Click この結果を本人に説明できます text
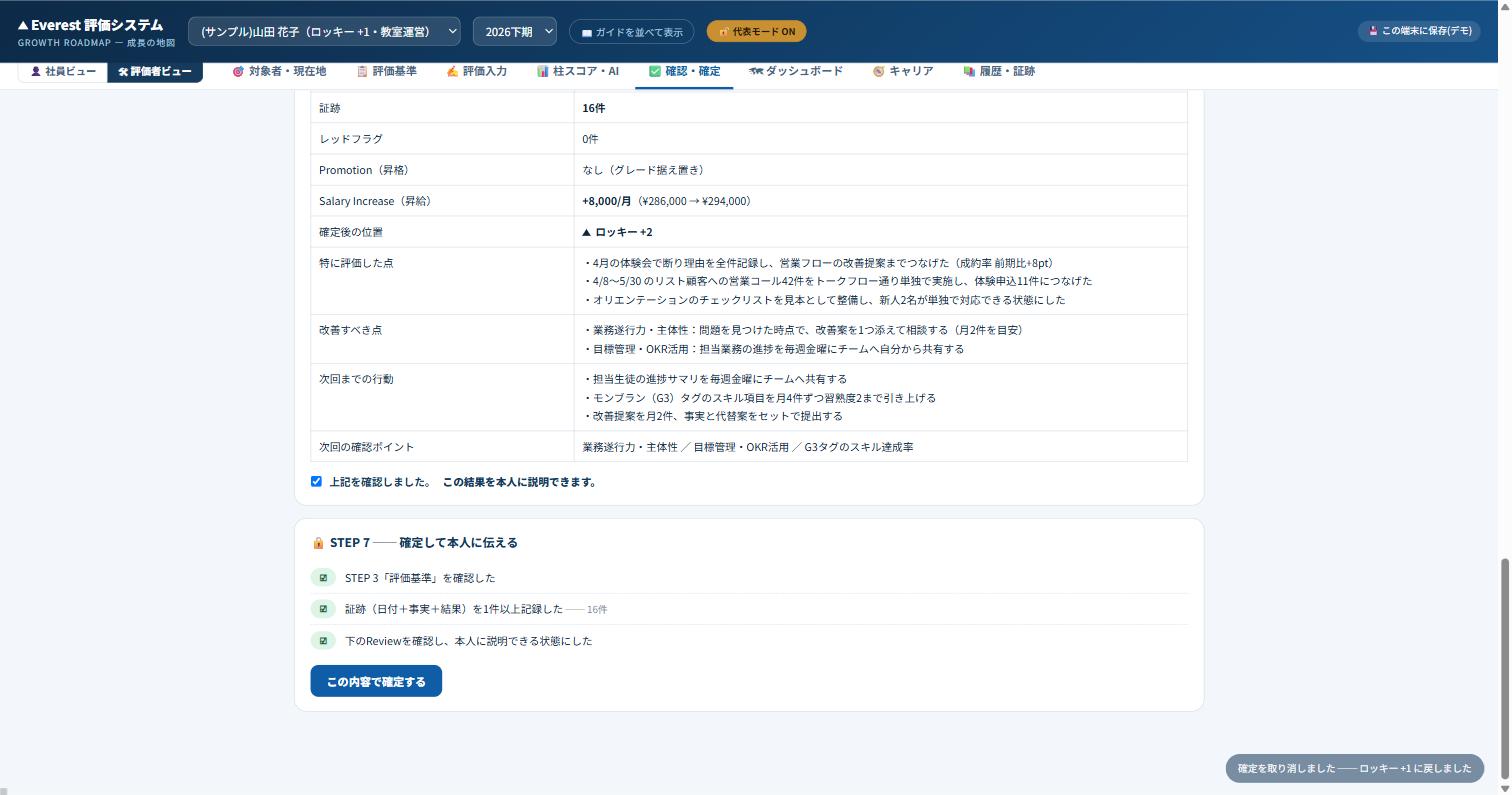 point(520,482)
